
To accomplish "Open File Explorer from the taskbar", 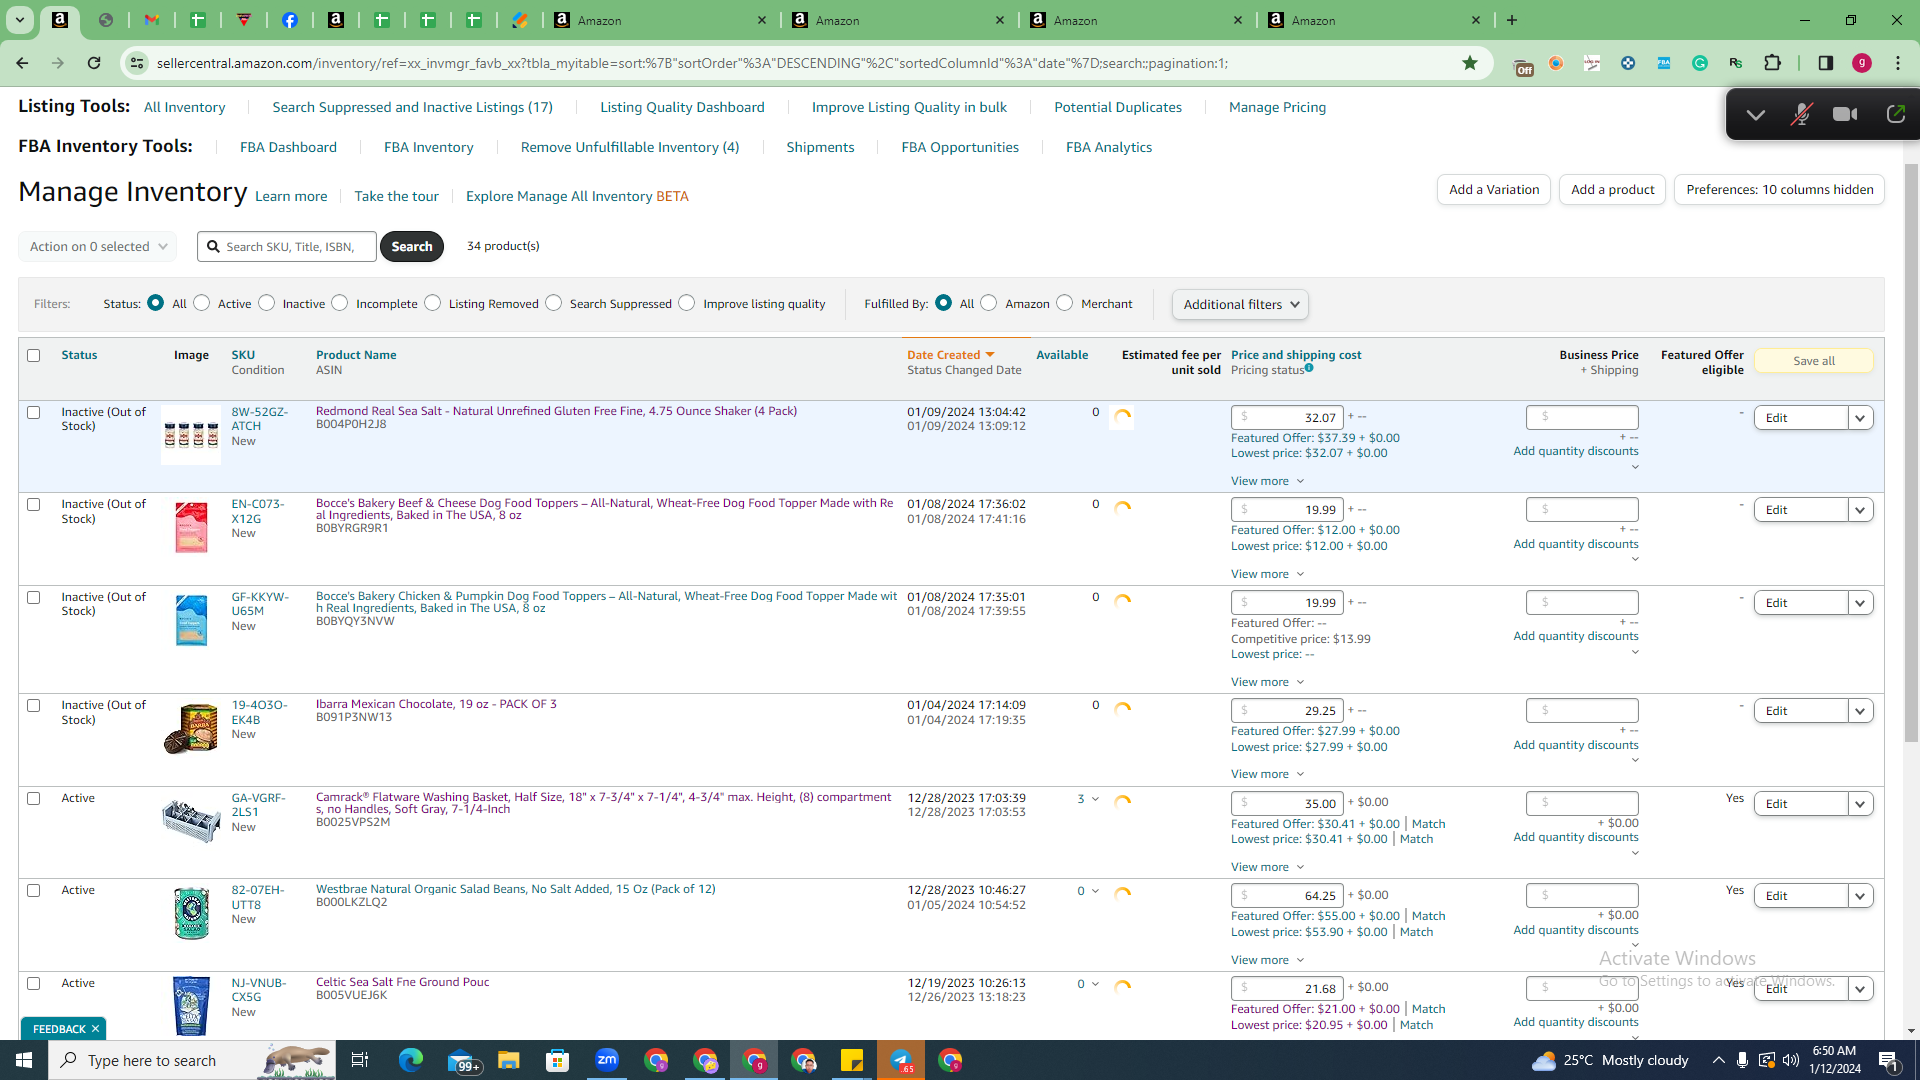I will coord(509,1060).
